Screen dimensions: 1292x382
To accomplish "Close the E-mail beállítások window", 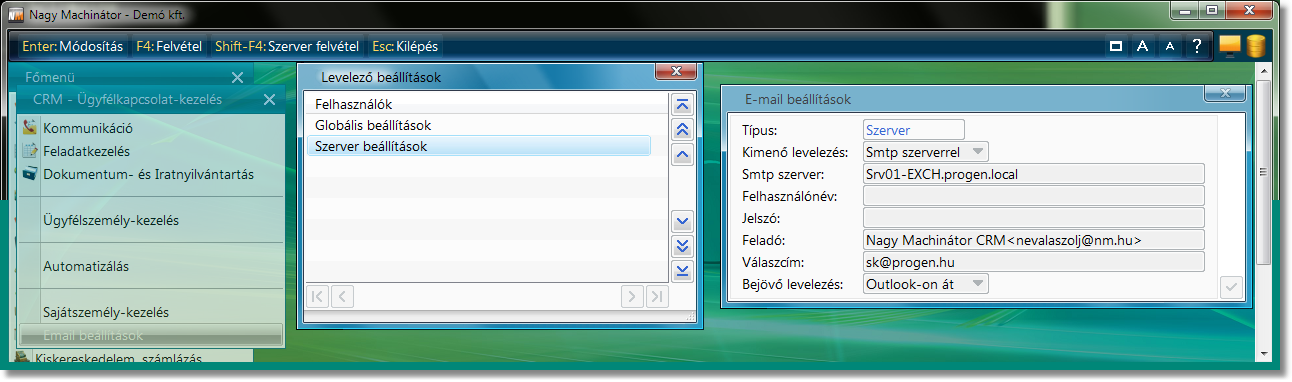I will tap(1224, 93).
